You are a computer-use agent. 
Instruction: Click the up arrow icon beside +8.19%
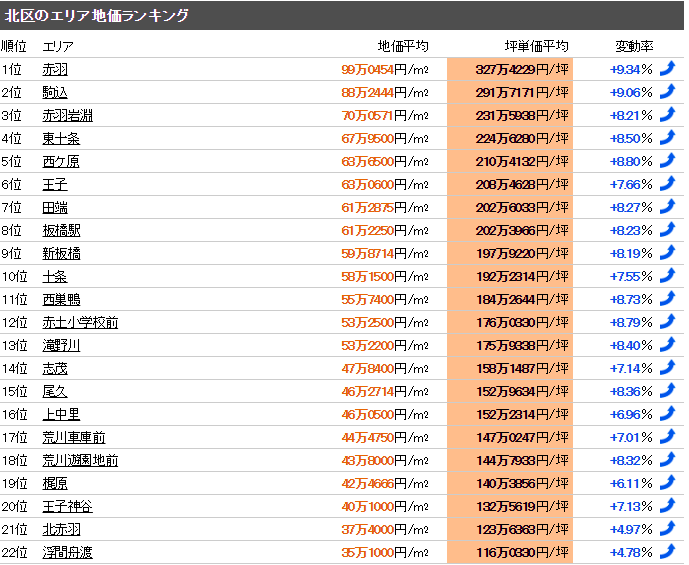[x=667, y=253]
